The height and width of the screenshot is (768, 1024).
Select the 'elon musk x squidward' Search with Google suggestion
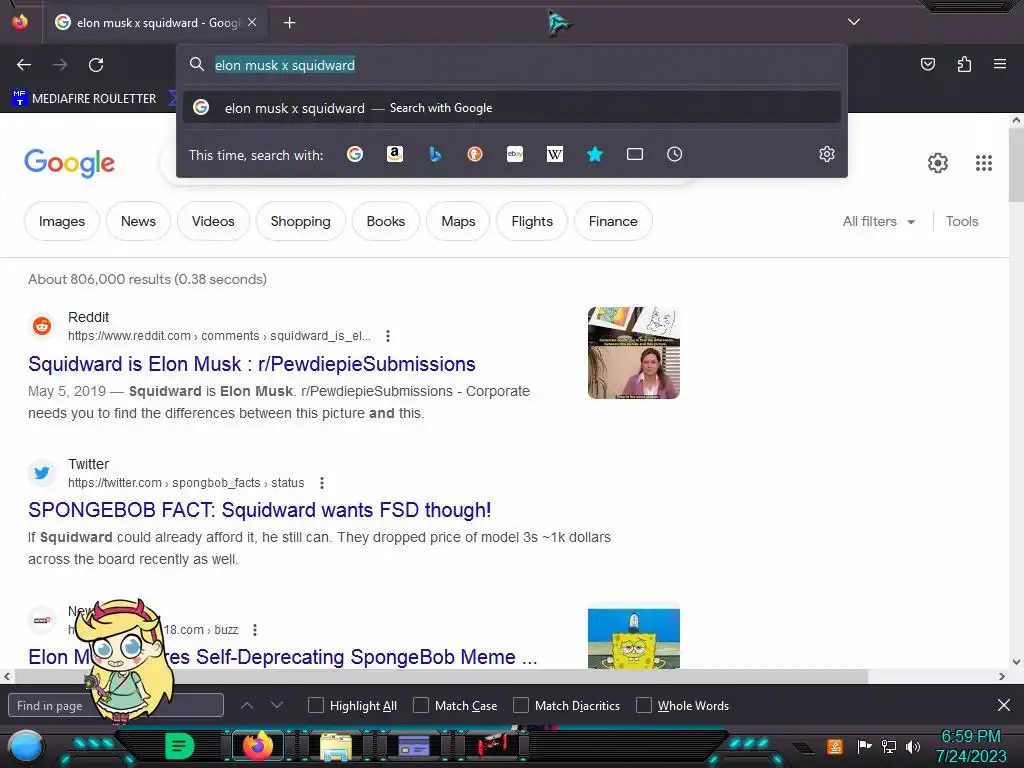(511, 108)
